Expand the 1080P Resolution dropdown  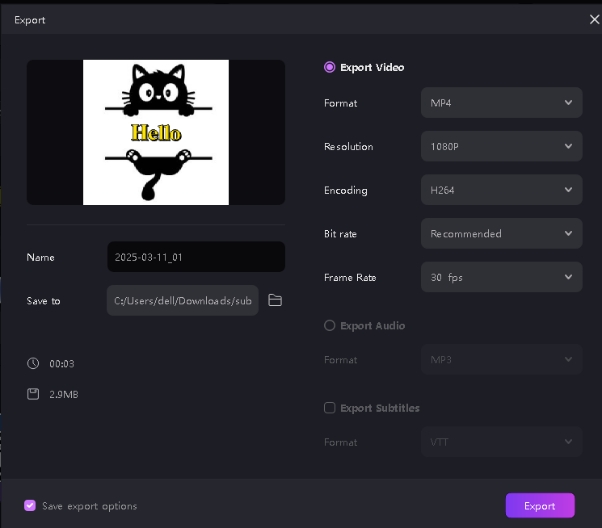[x=501, y=147]
